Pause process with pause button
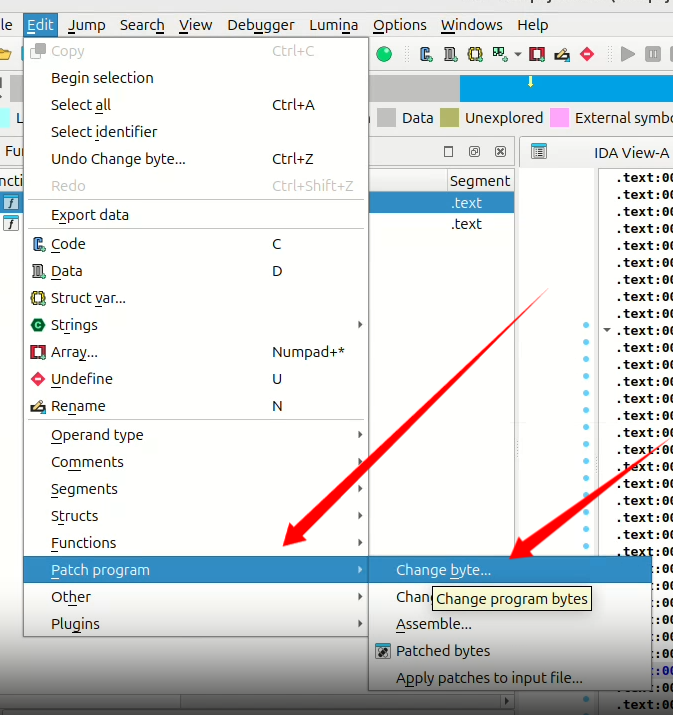Viewport: 673px width, 715px height. pos(653,54)
